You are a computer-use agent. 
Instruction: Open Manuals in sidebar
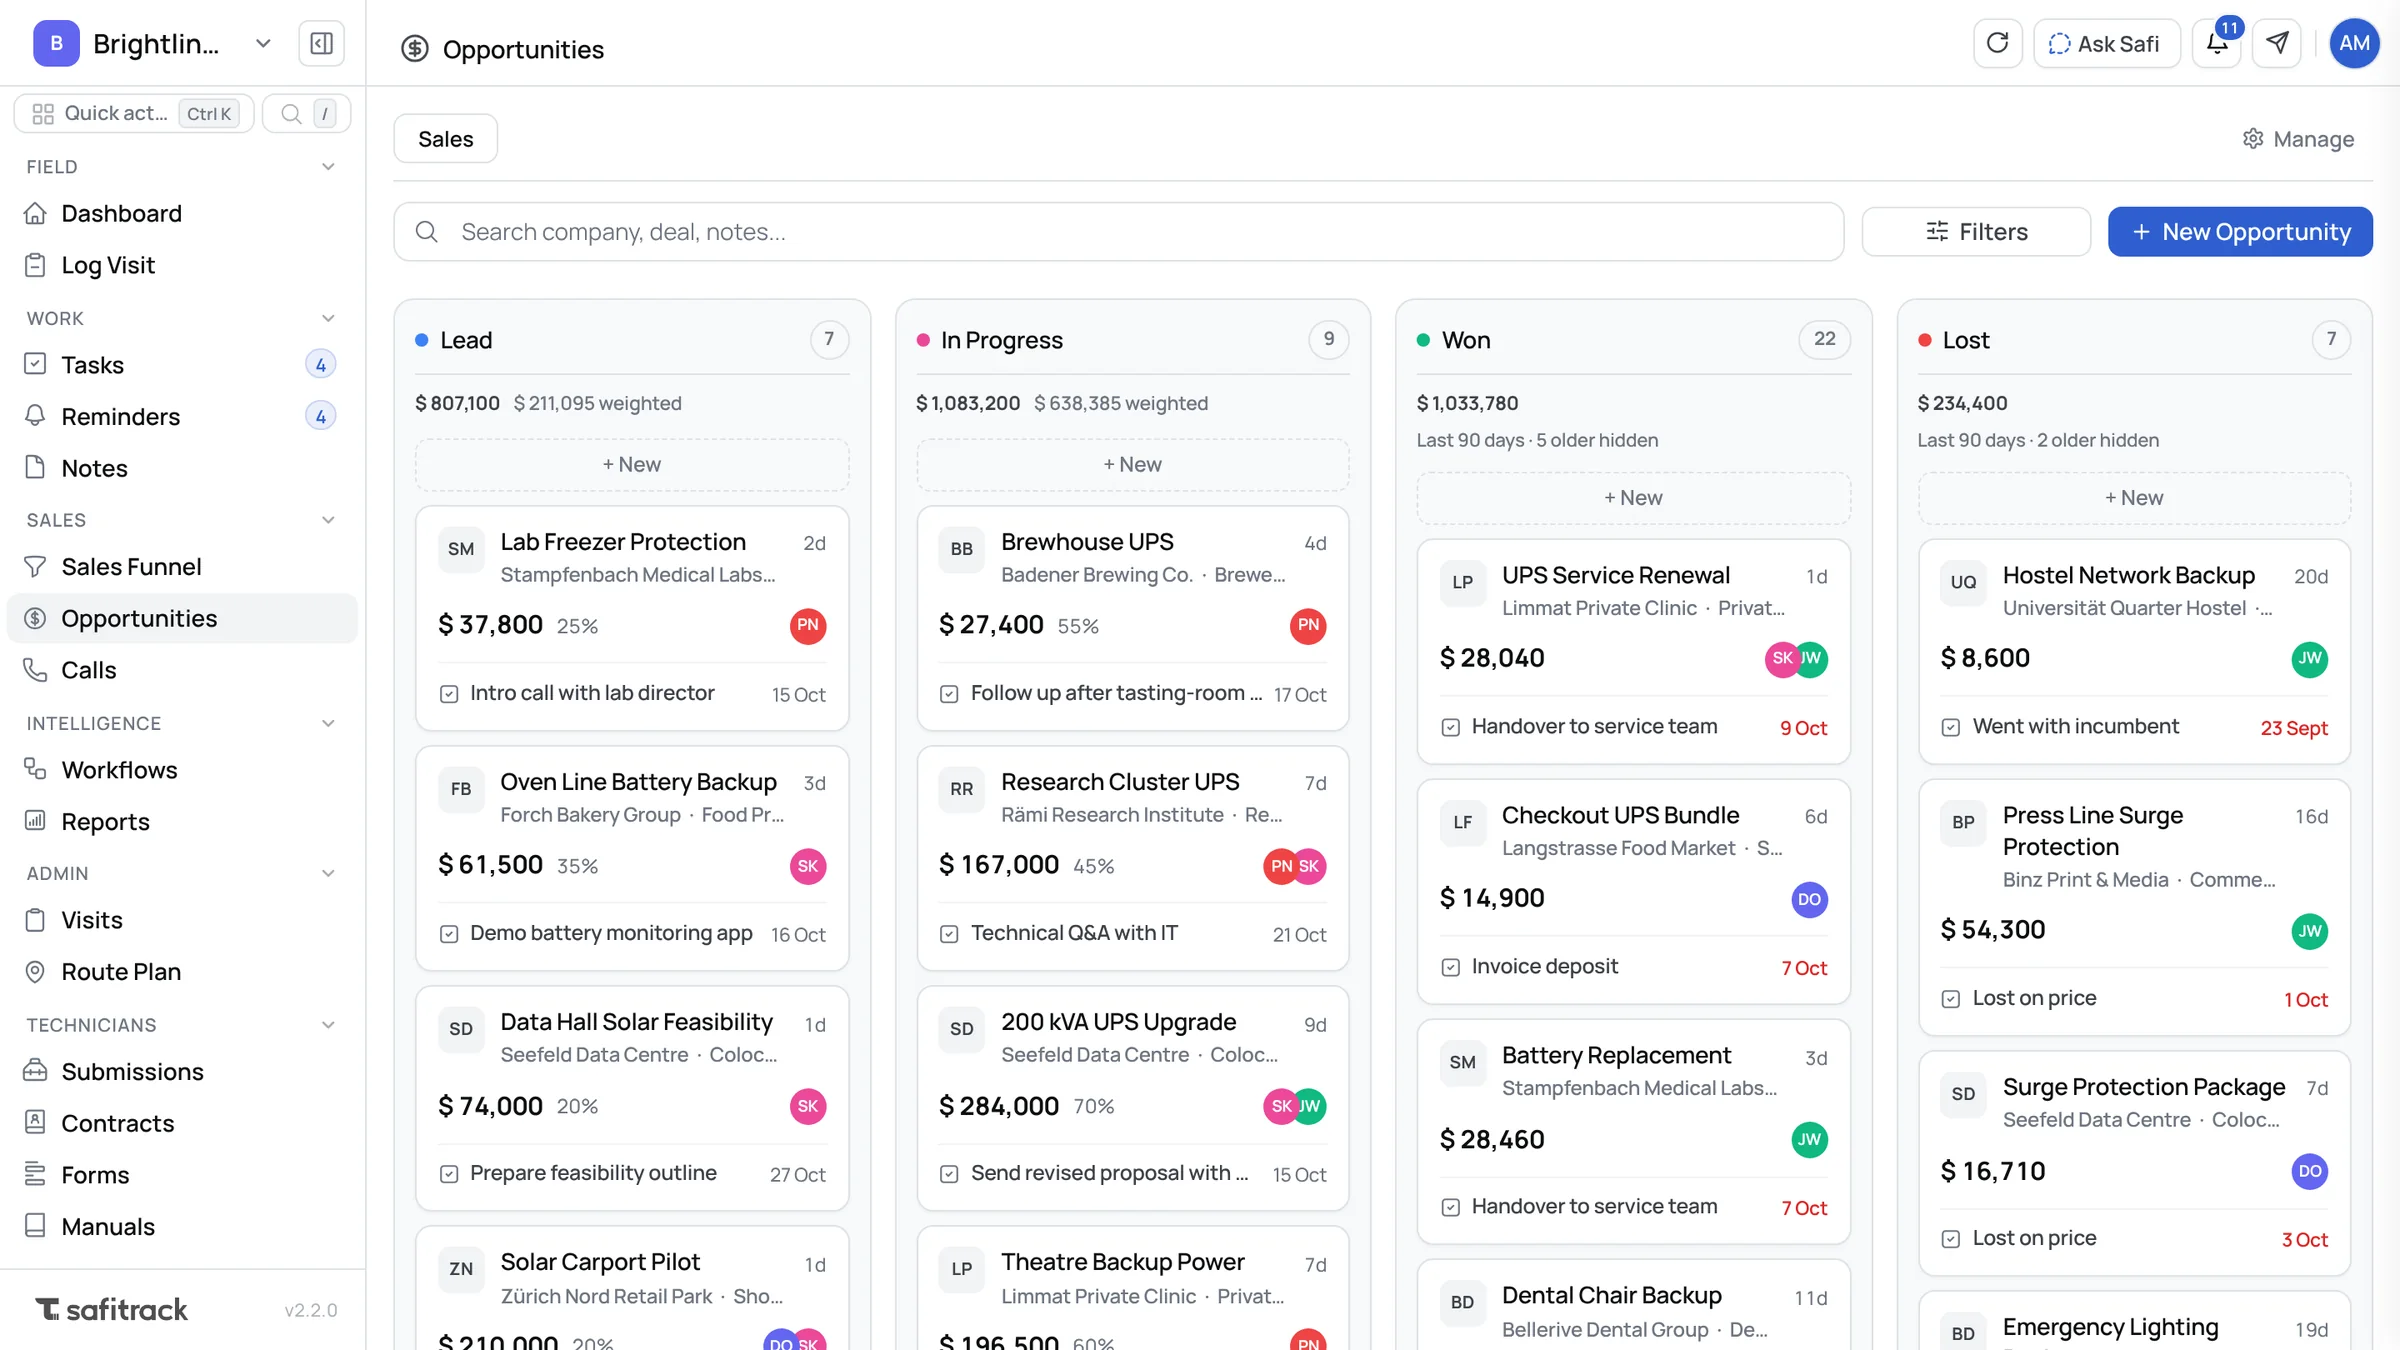click(182, 1227)
